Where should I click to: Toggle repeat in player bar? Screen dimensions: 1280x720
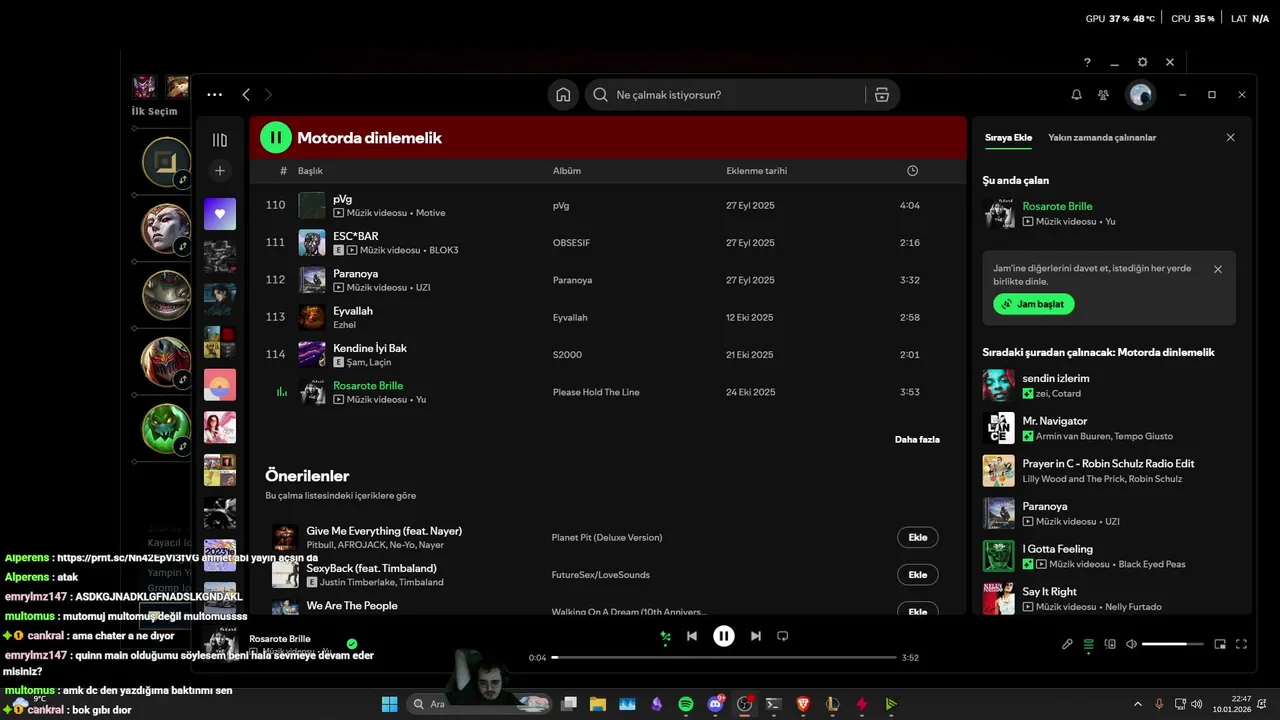click(783, 636)
